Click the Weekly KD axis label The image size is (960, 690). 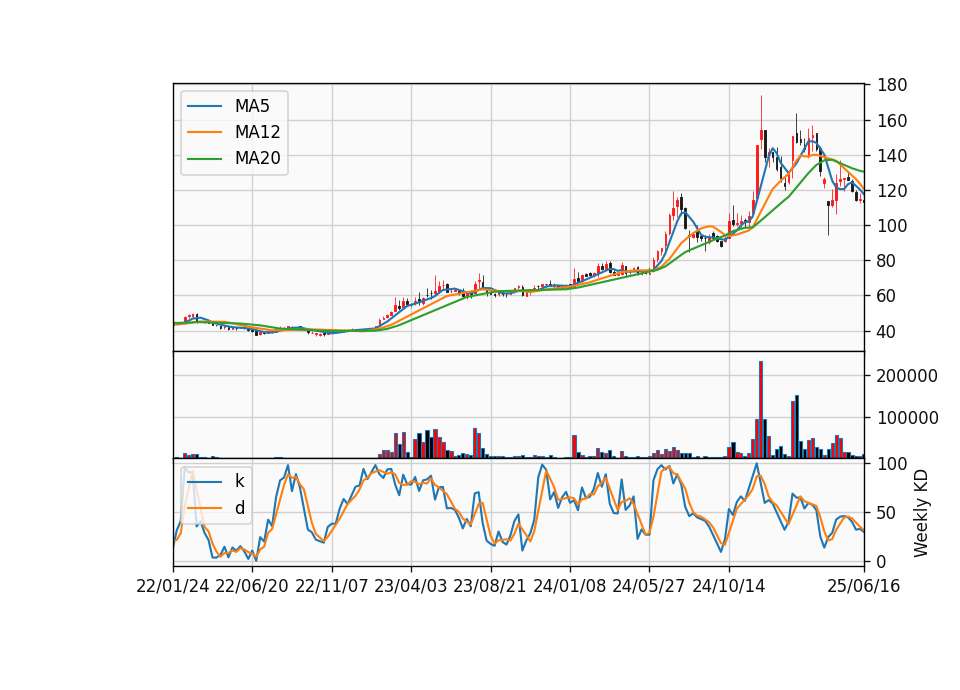[x=920, y=513]
